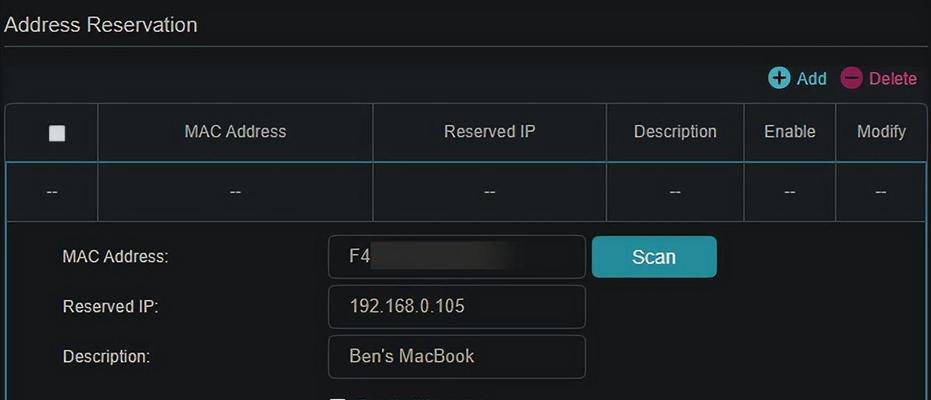The width and height of the screenshot is (931, 400).
Task: Click the Scan button
Action: (654, 256)
